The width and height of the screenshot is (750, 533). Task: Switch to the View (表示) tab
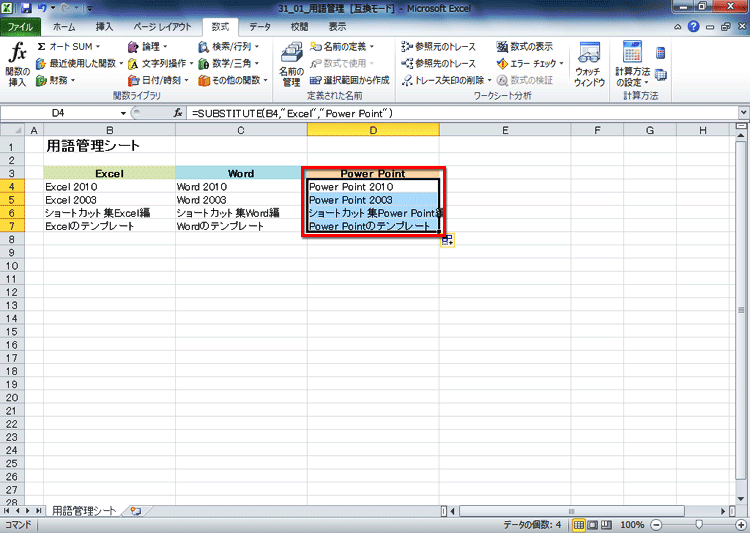tap(337, 27)
